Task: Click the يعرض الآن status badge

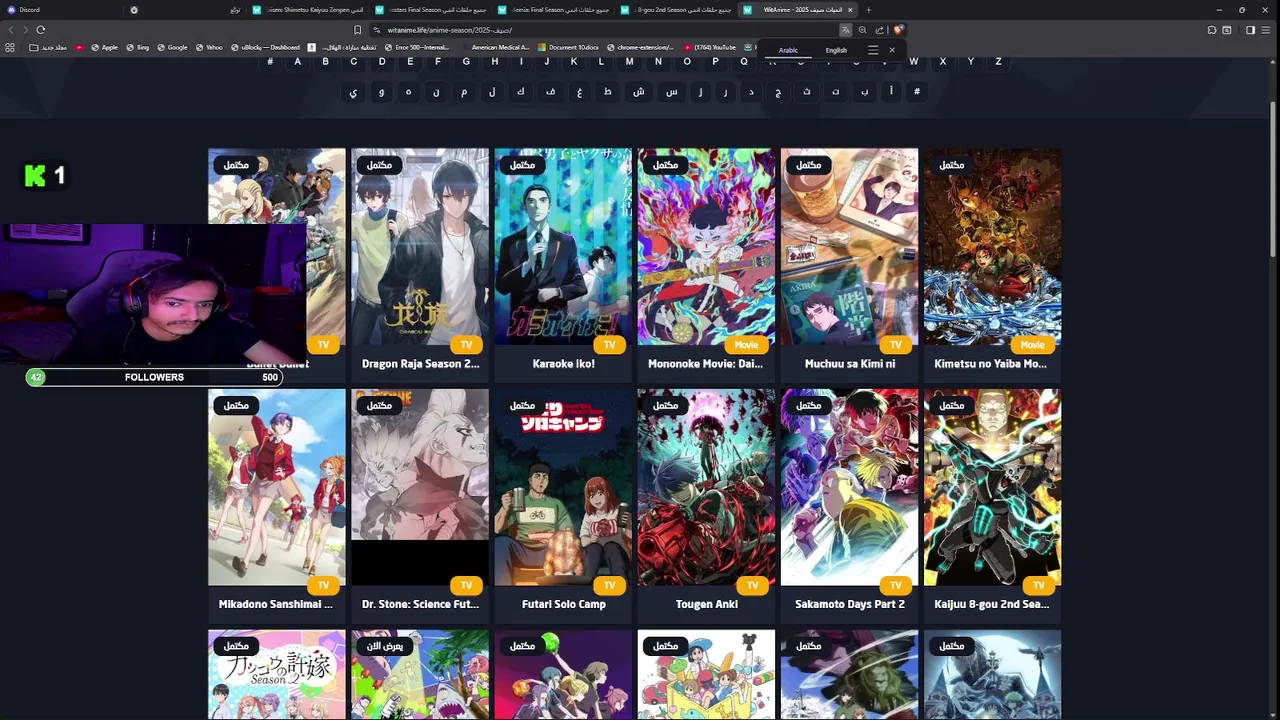Action: coord(385,646)
